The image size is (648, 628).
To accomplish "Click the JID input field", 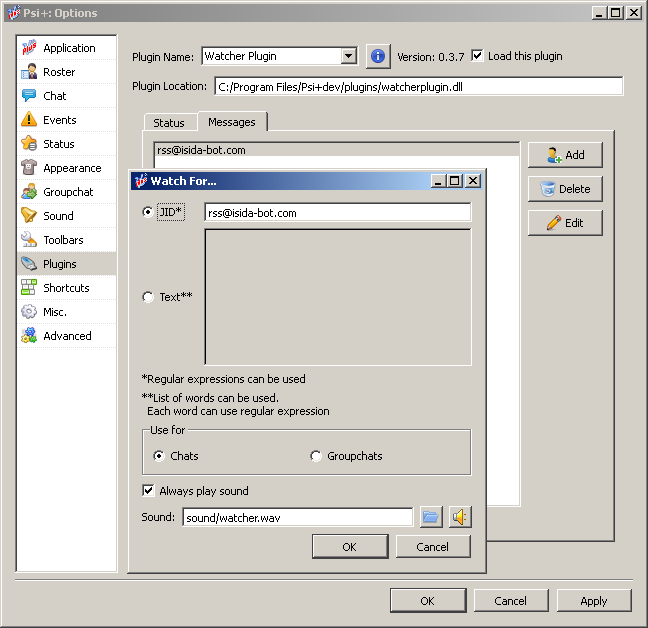I will pyautogui.click(x=337, y=213).
